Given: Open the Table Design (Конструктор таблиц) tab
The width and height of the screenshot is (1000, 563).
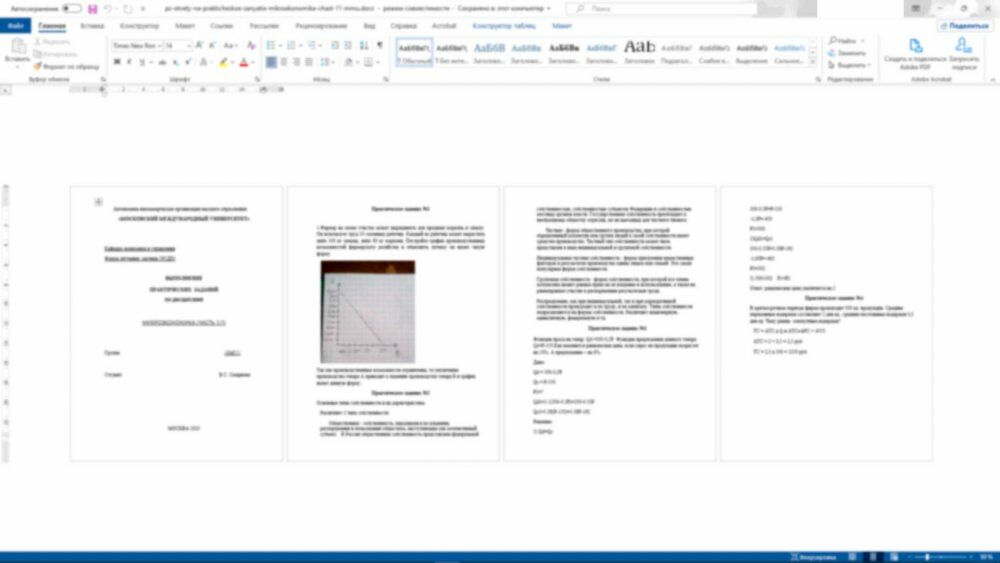Looking at the screenshot, I should (504, 26).
